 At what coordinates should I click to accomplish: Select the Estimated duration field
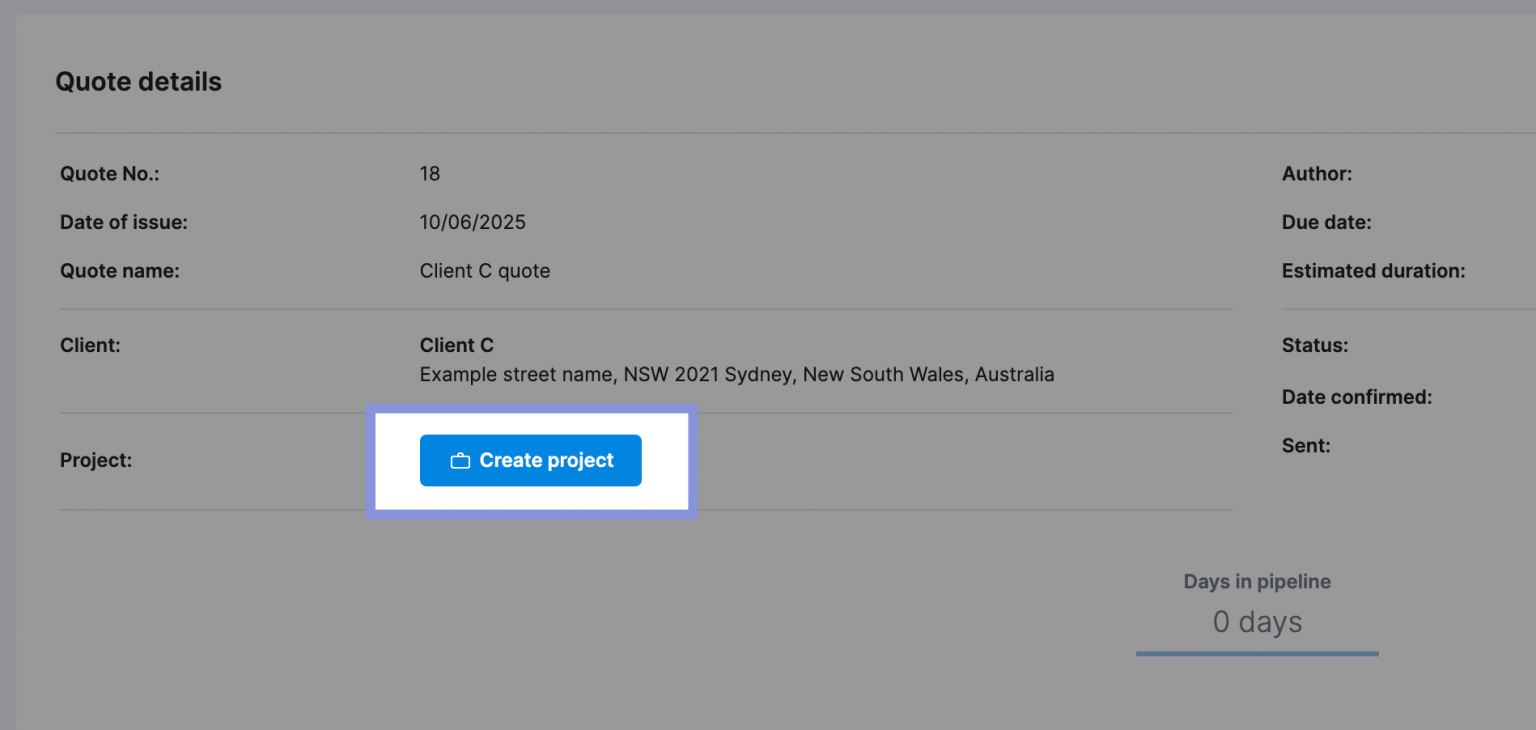(1373, 270)
